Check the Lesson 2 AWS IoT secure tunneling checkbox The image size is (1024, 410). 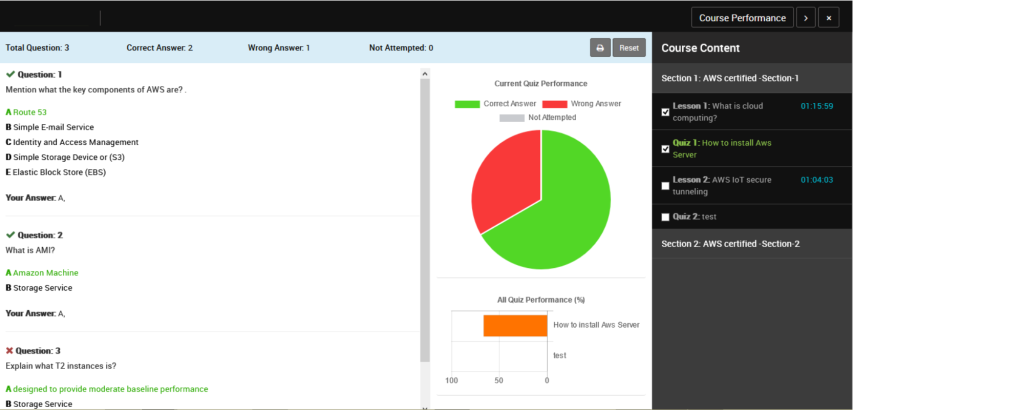coord(665,186)
